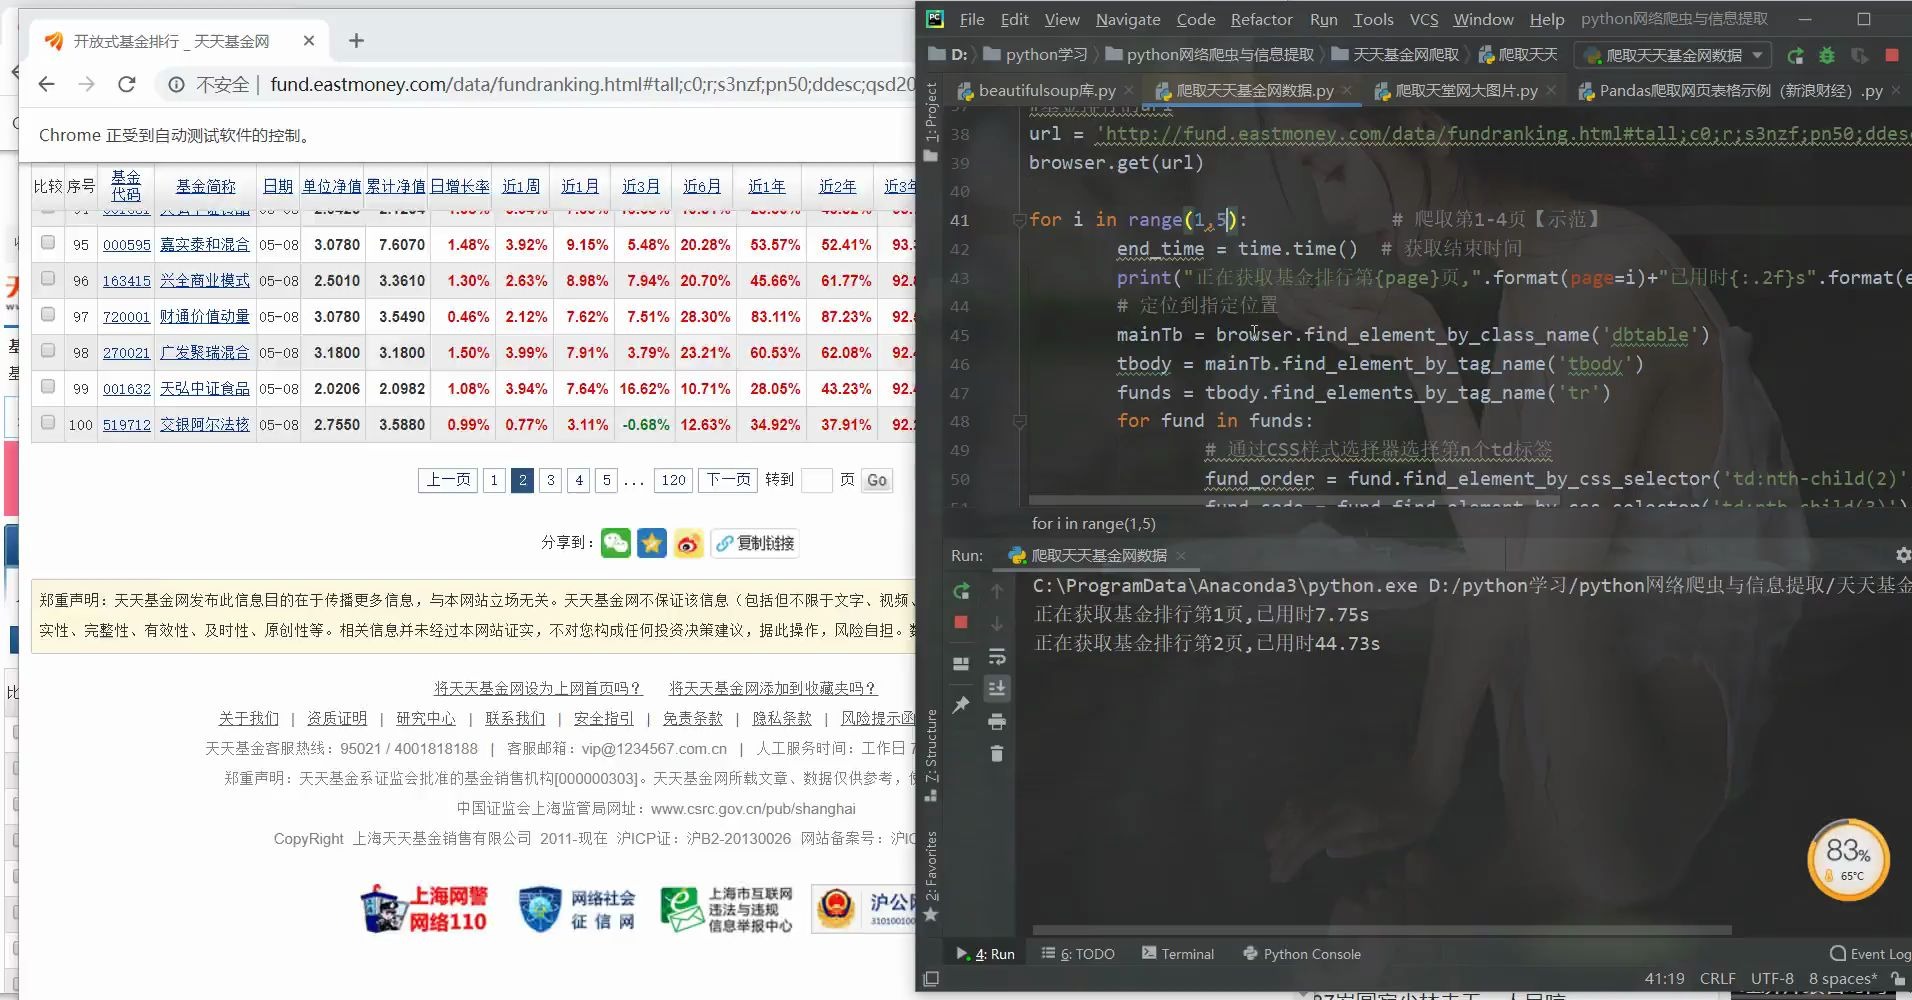Image resolution: width=1912 pixels, height=1000 pixels.
Task: Open the run configuration dropdown
Action: [1672, 55]
